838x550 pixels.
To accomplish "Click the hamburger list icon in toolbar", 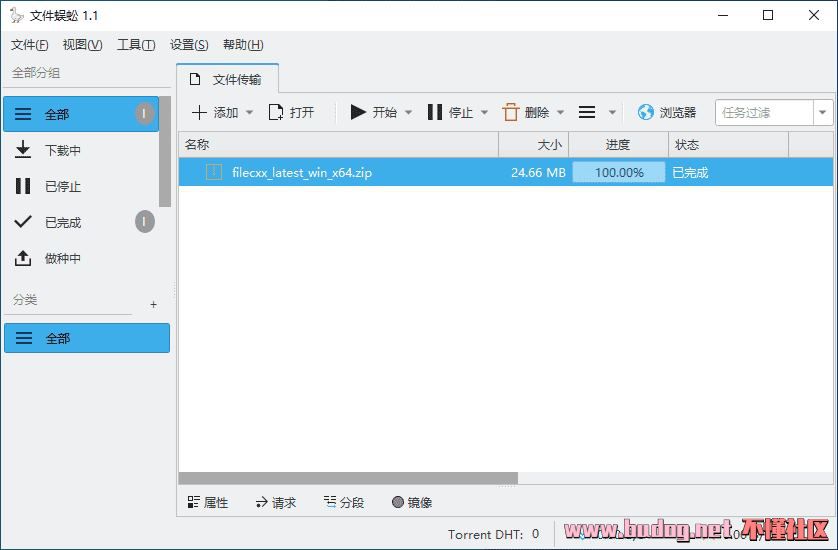I will click(588, 113).
